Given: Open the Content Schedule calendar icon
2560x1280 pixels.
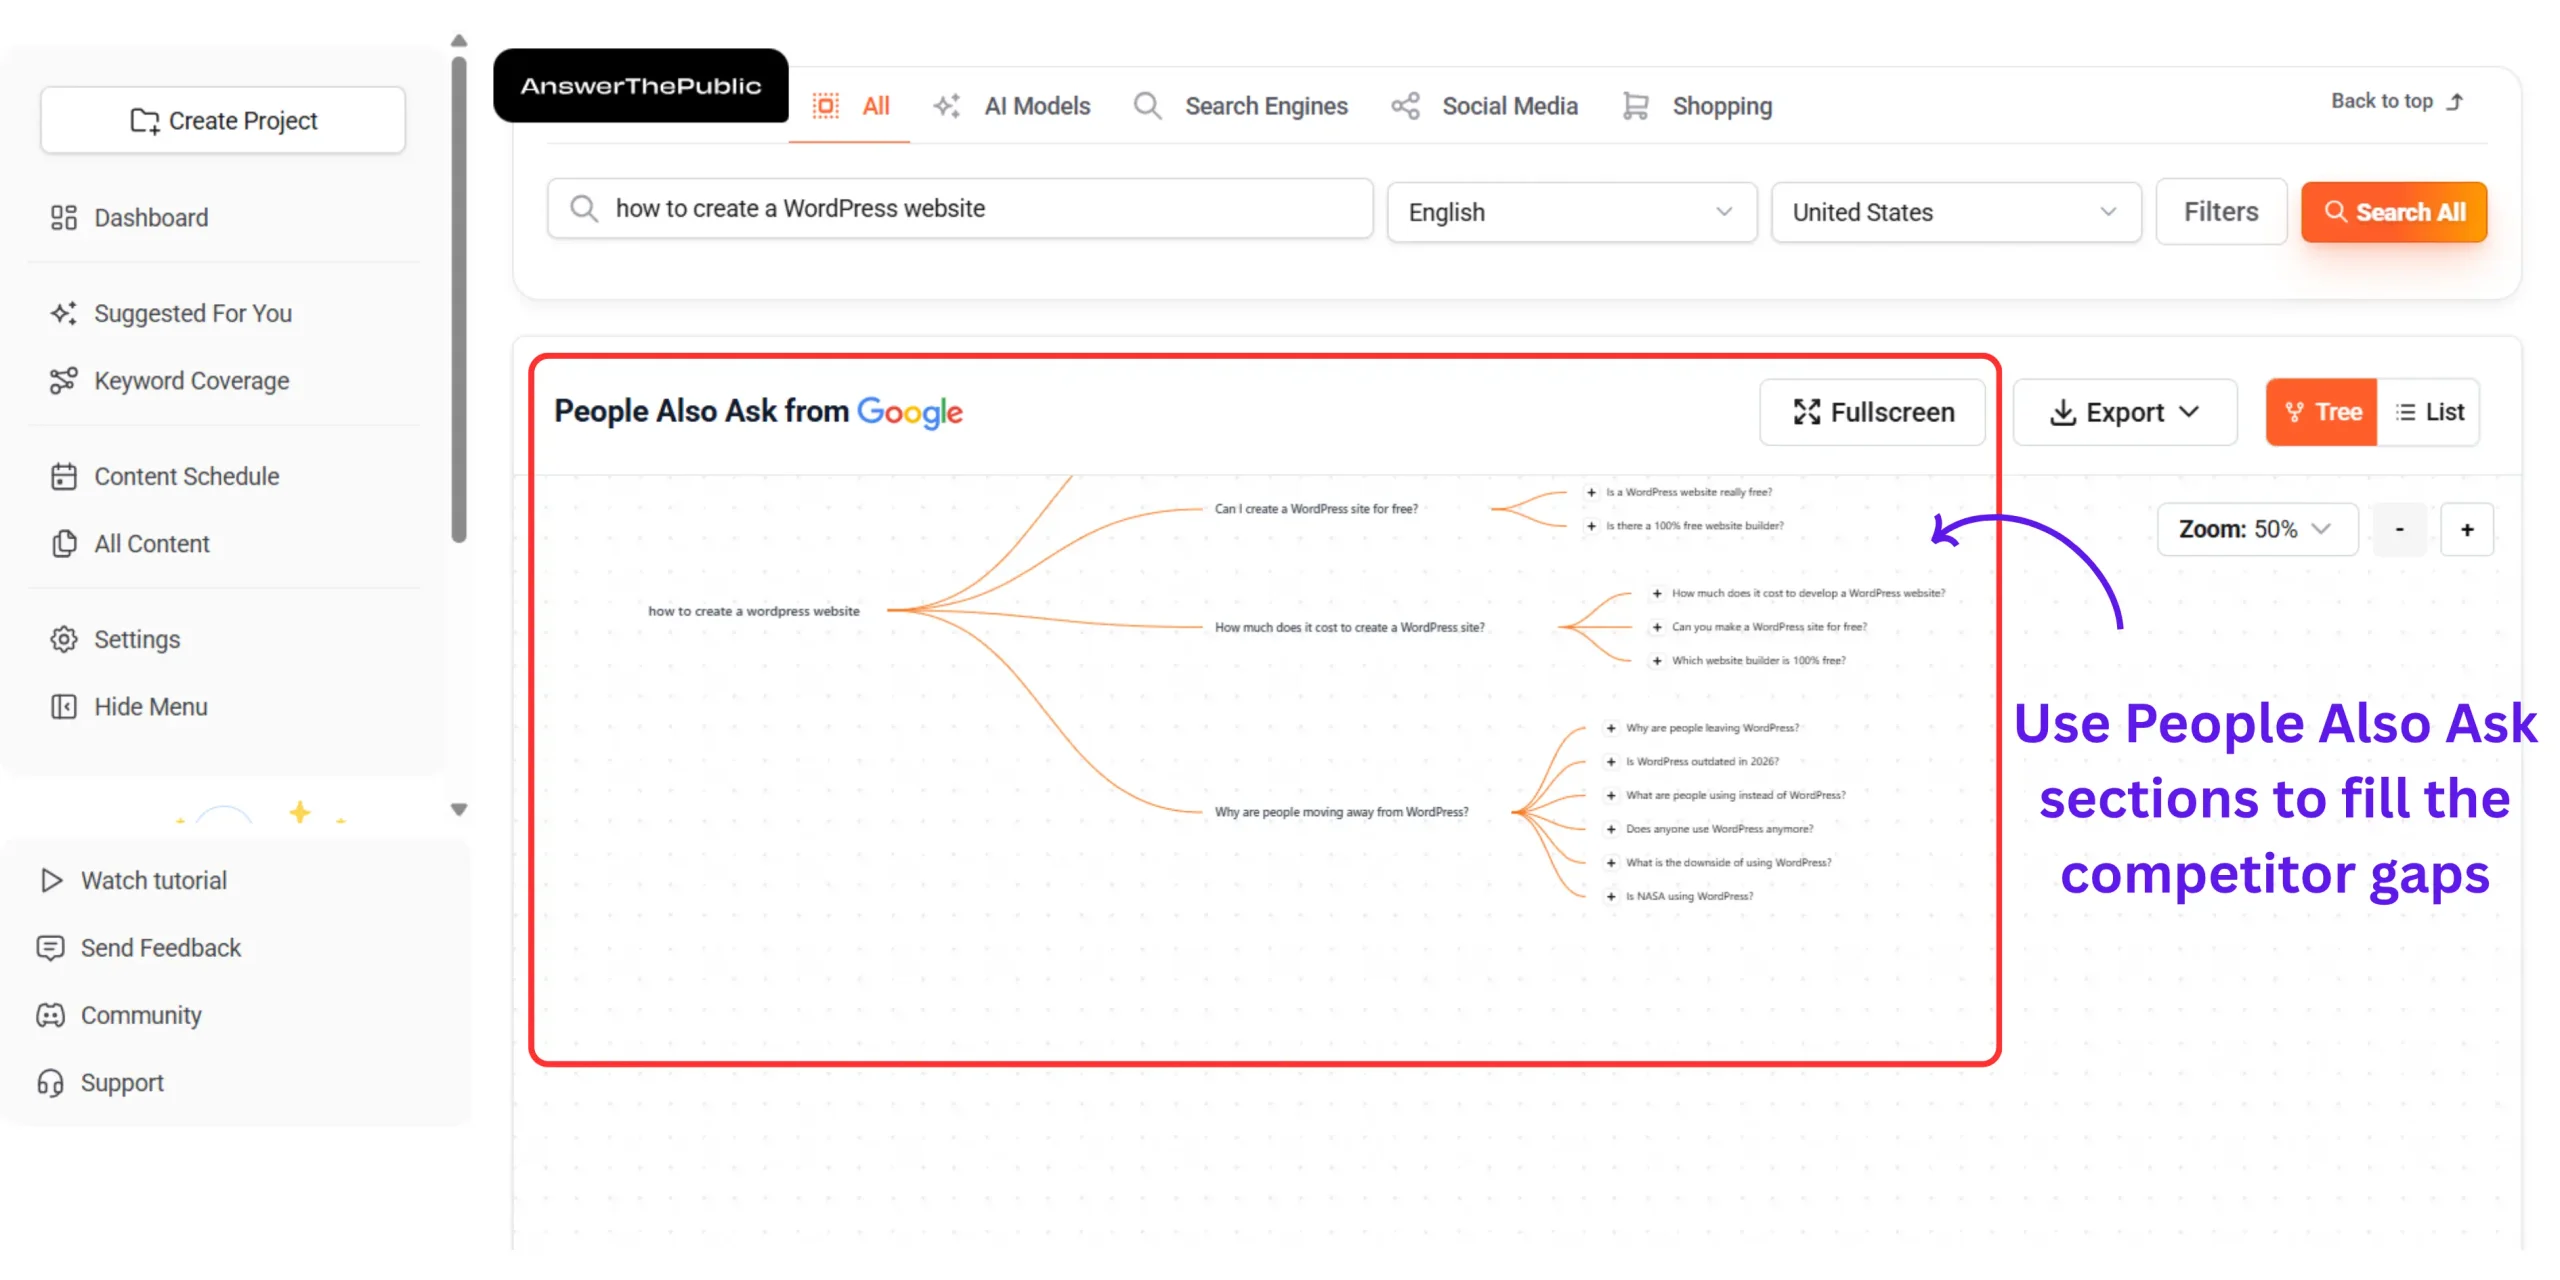Looking at the screenshot, I should tap(64, 476).
